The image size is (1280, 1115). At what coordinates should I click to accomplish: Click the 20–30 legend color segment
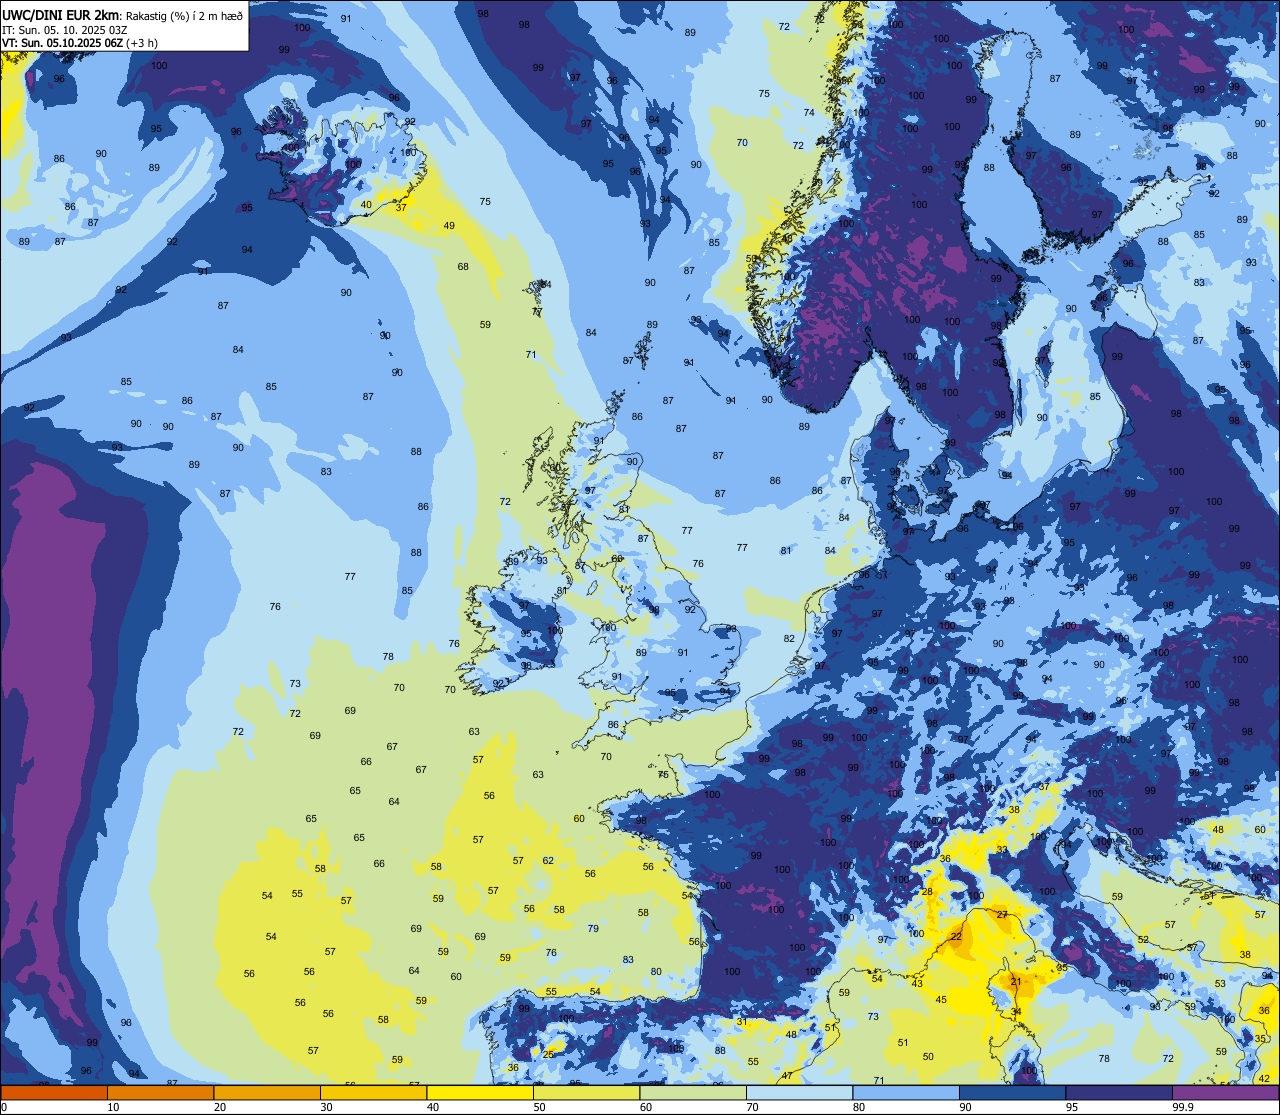point(267,1092)
